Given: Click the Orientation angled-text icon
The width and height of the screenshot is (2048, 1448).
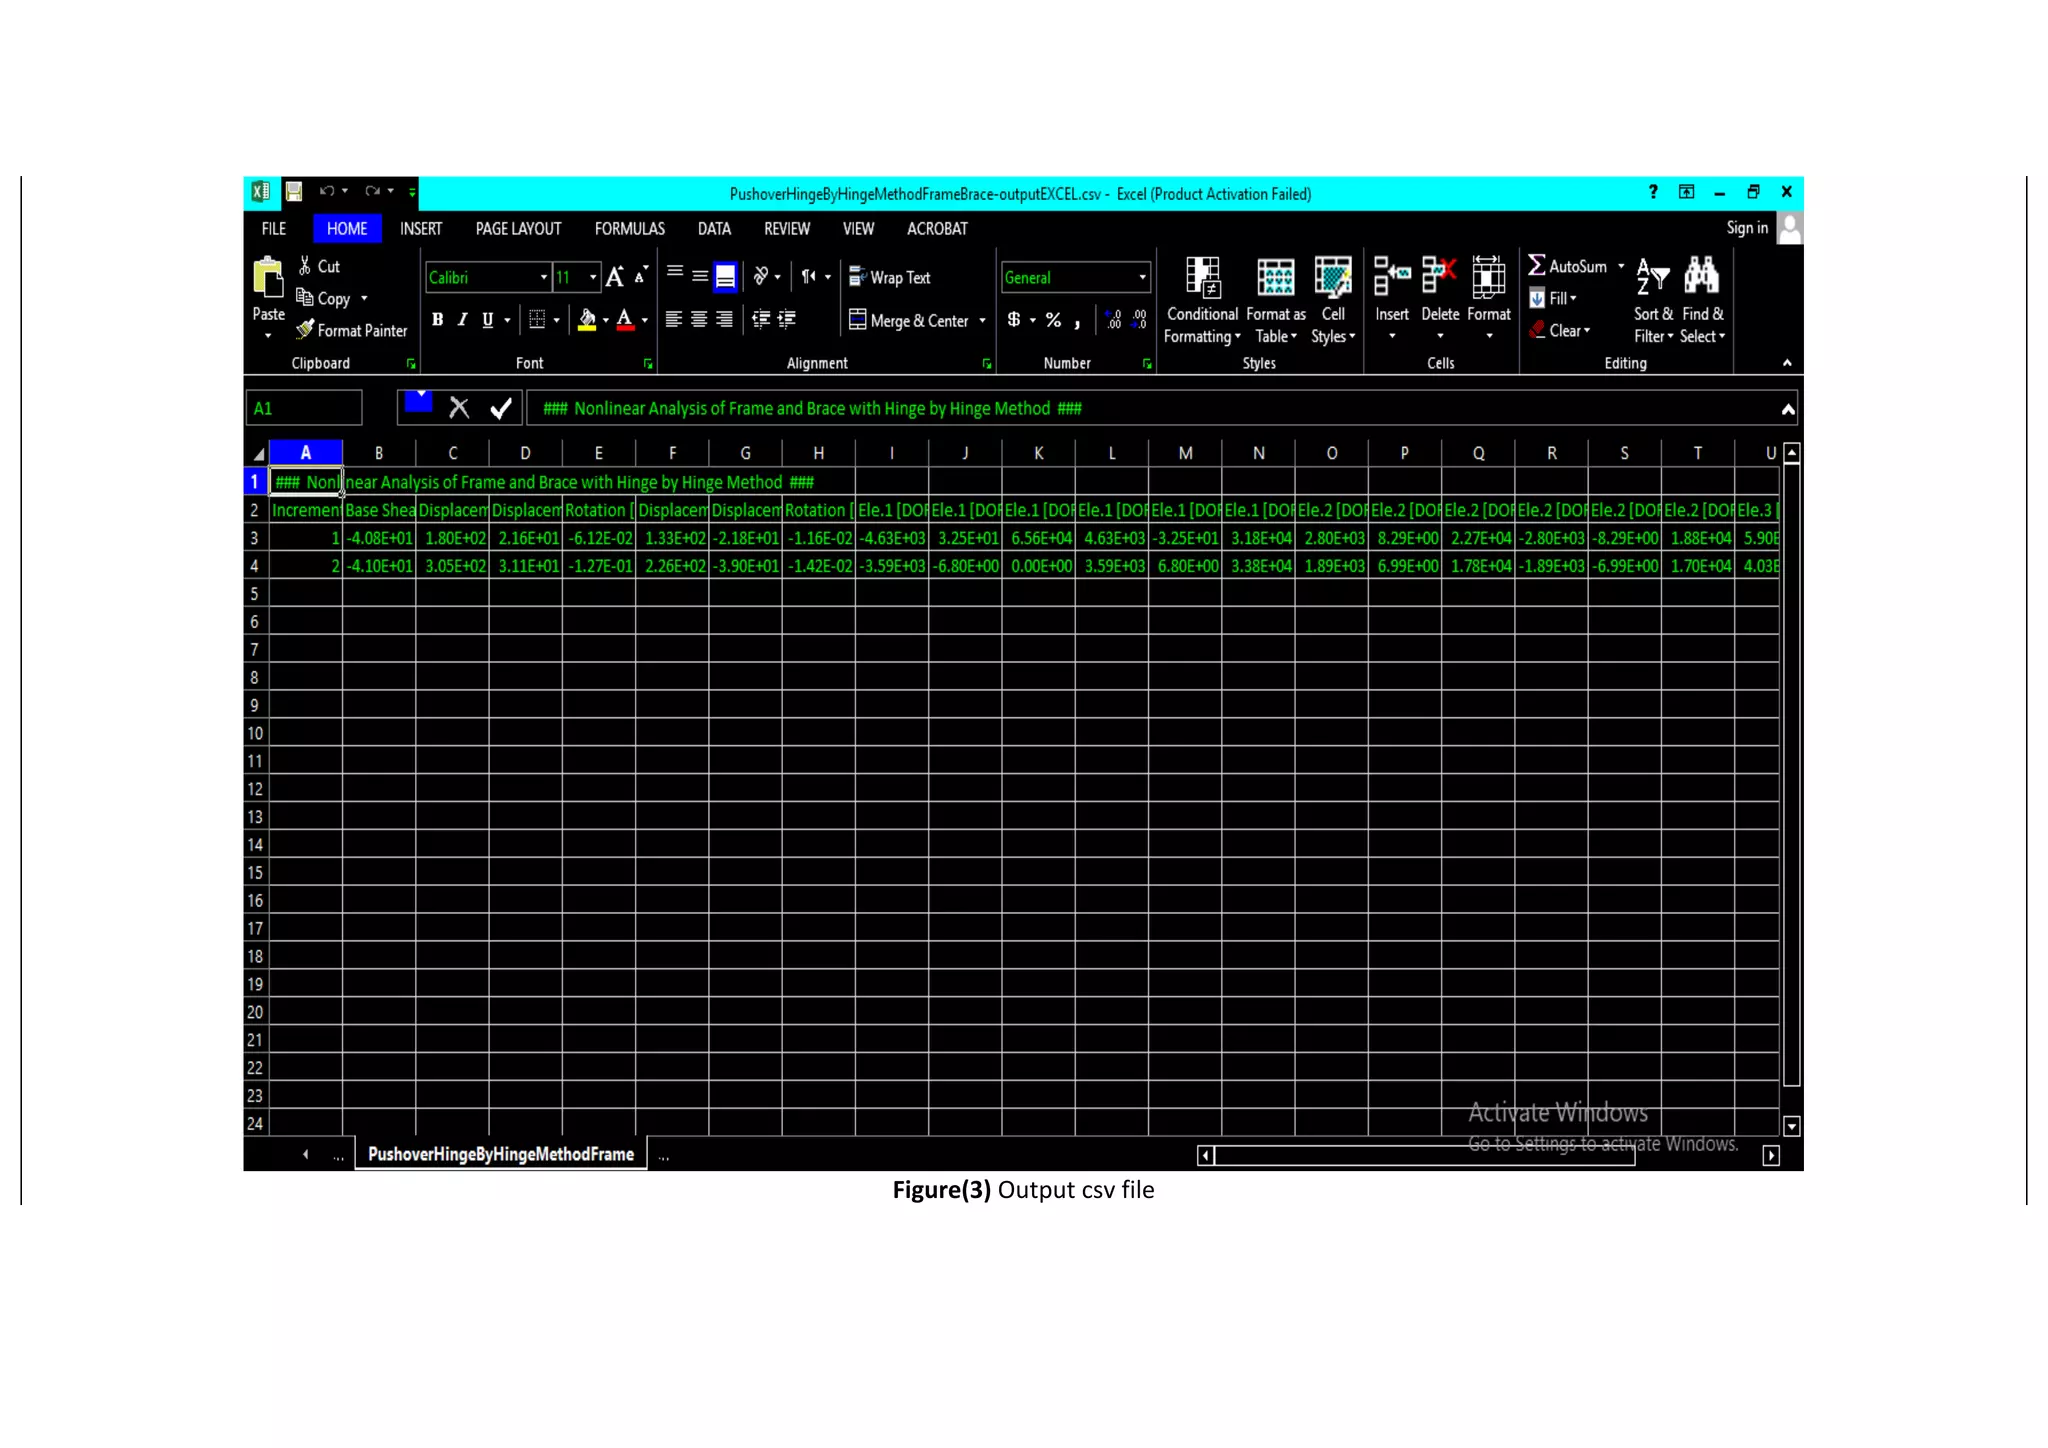Looking at the screenshot, I should [x=762, y=275].
